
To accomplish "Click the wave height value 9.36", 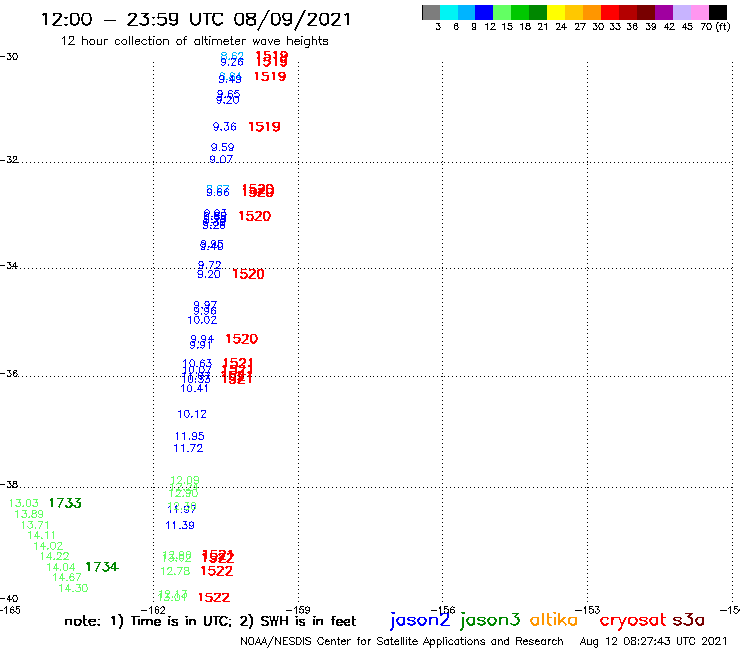I will tap(225, 127).
